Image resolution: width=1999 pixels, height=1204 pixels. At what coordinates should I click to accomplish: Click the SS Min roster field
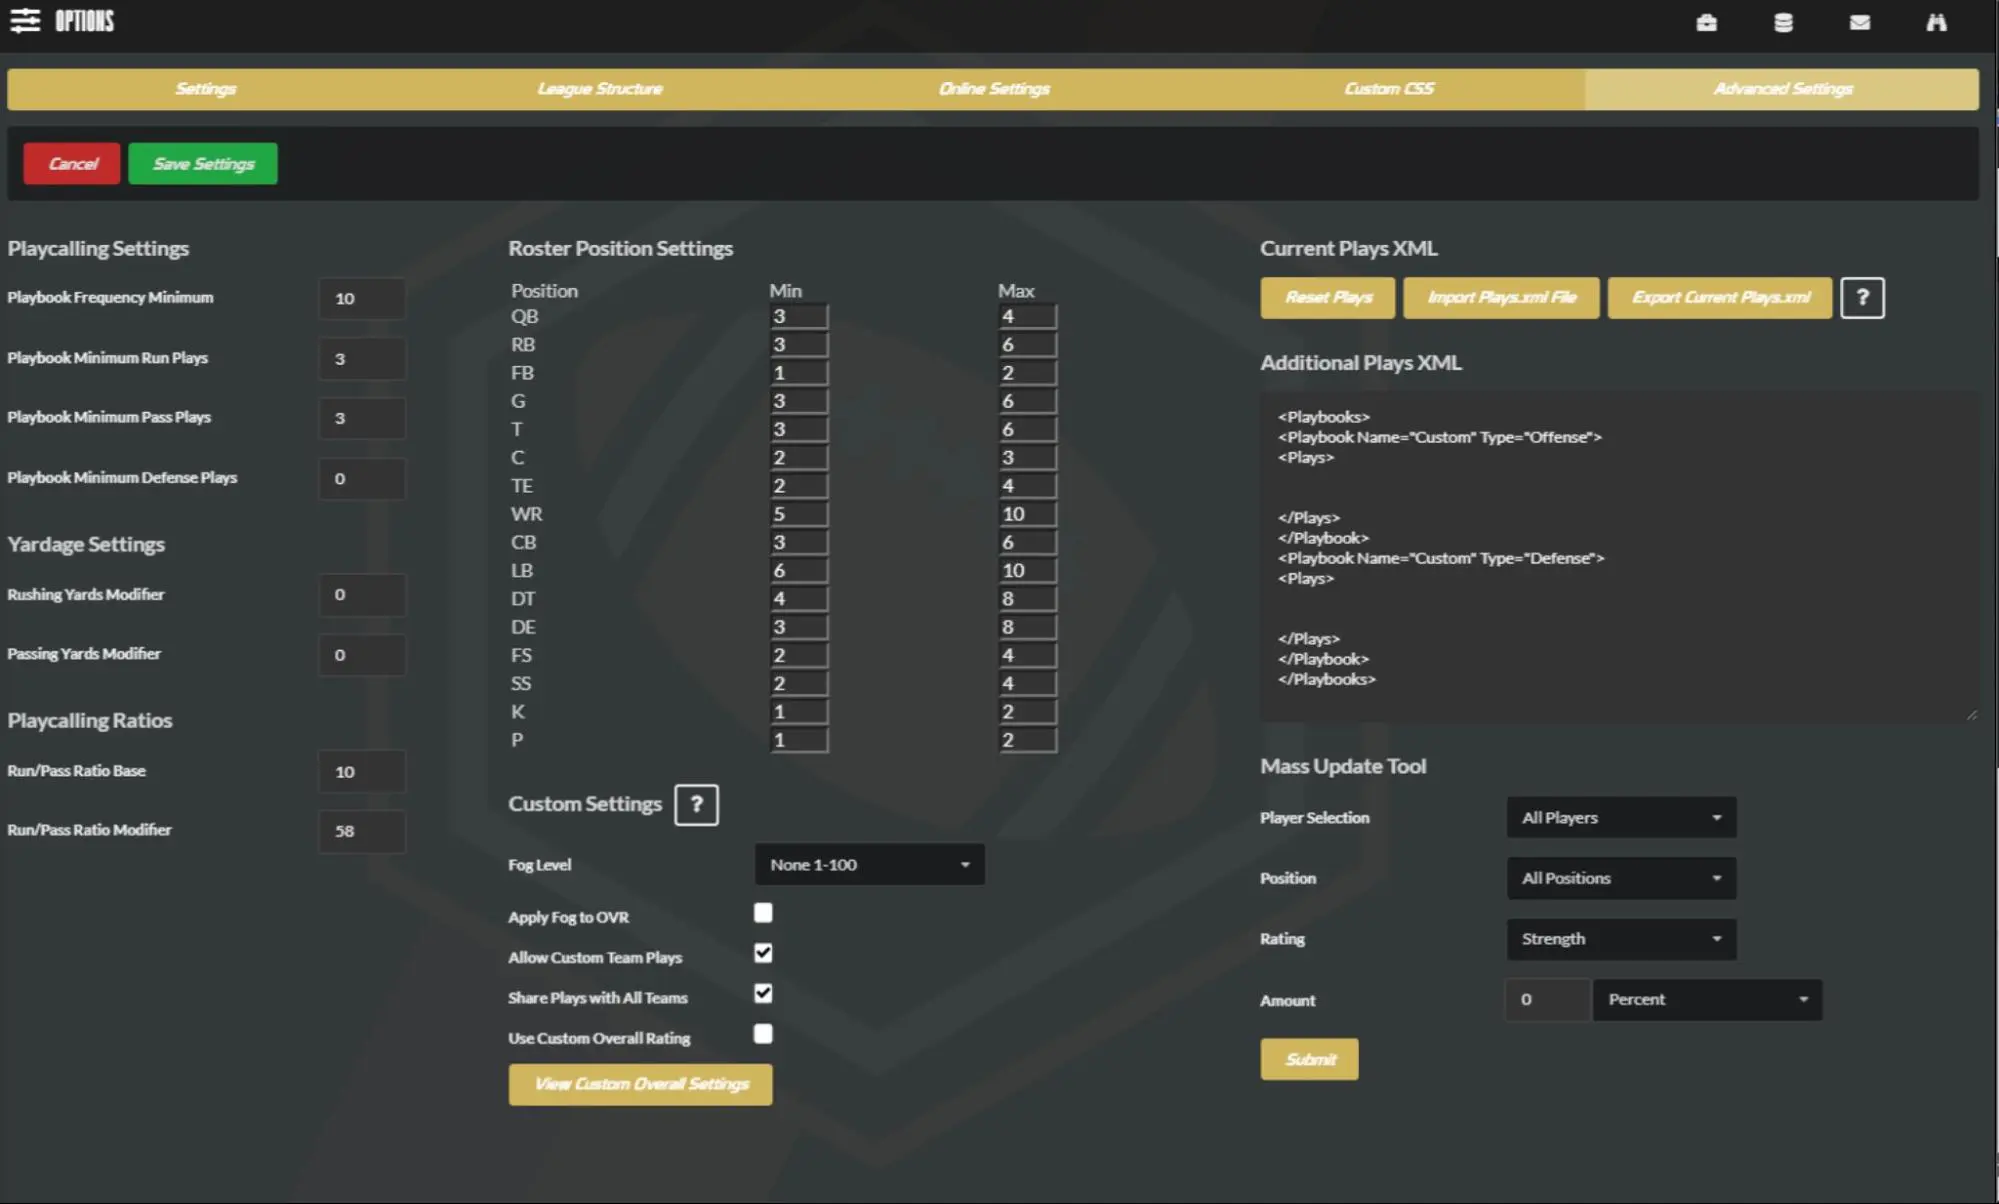pos(799,684)
